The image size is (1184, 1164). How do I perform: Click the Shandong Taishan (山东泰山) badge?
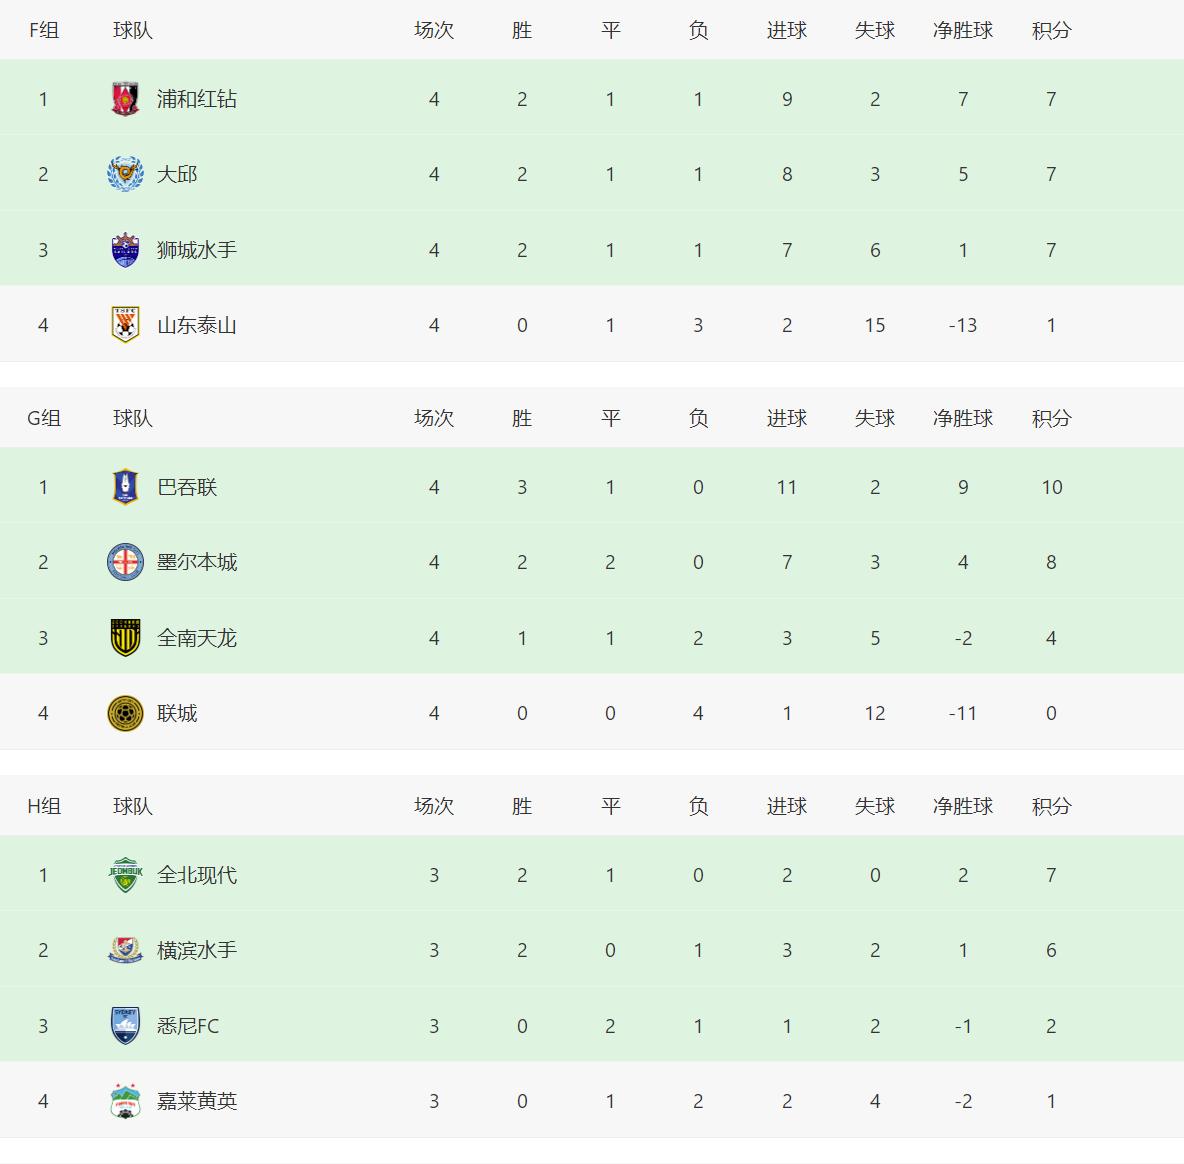click(x=125, y=325)
